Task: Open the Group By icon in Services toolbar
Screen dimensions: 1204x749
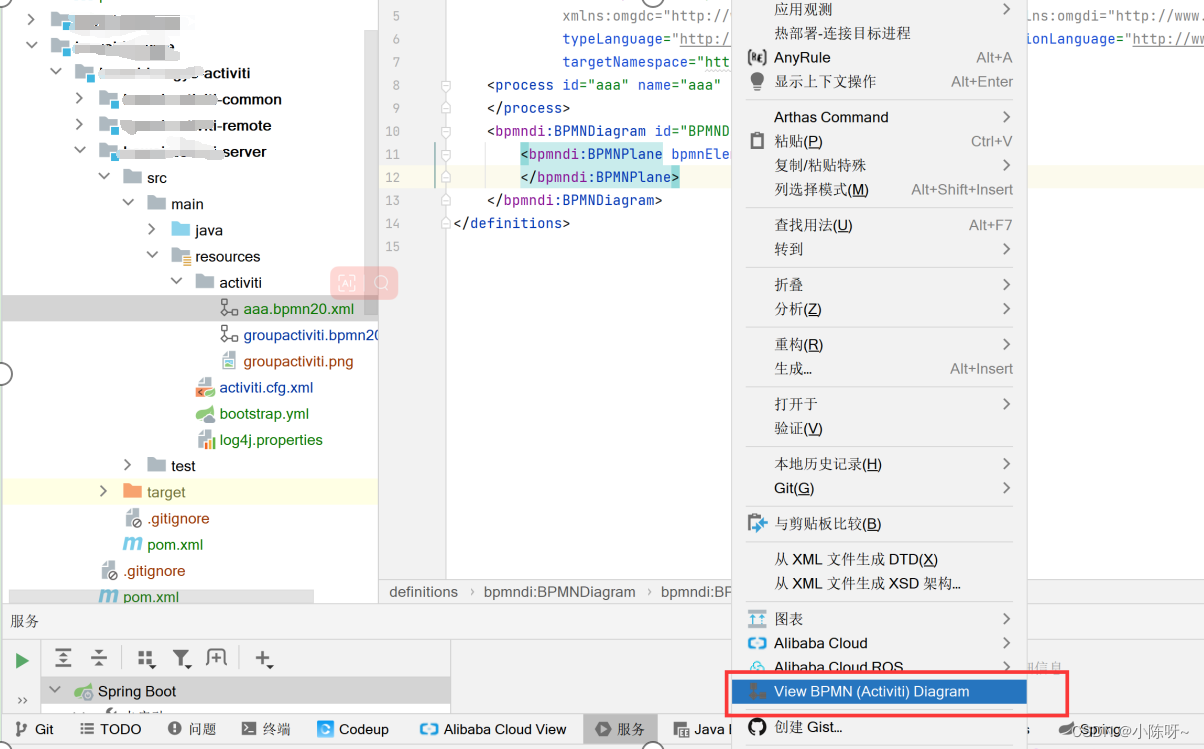Action: coord(146,658)
